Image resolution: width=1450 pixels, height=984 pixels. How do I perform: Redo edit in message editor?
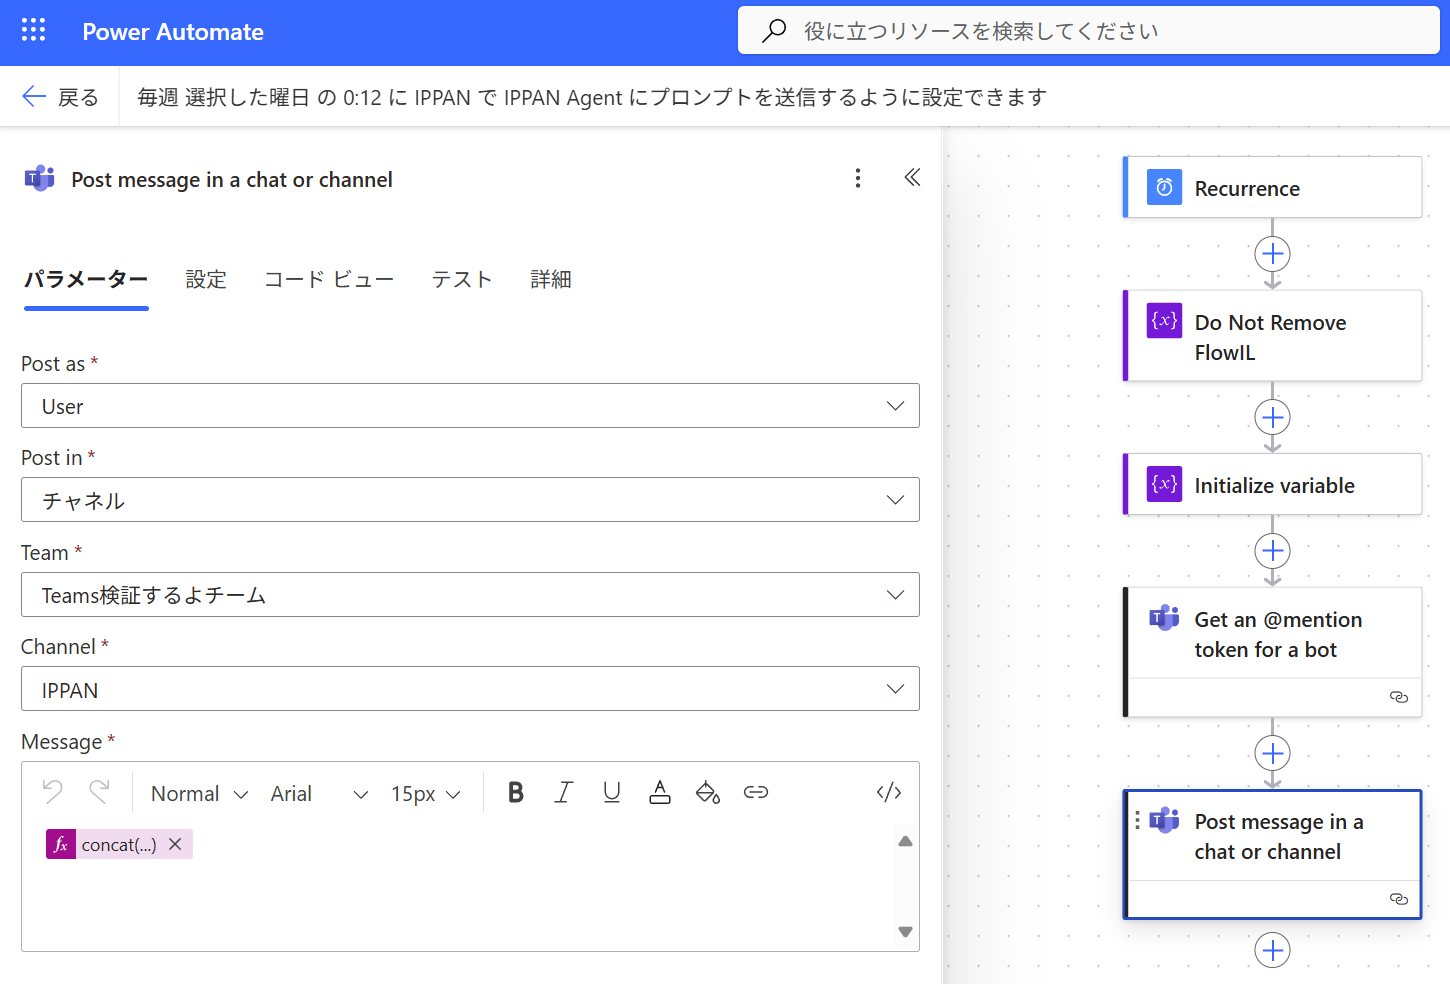tap(99, 792)
